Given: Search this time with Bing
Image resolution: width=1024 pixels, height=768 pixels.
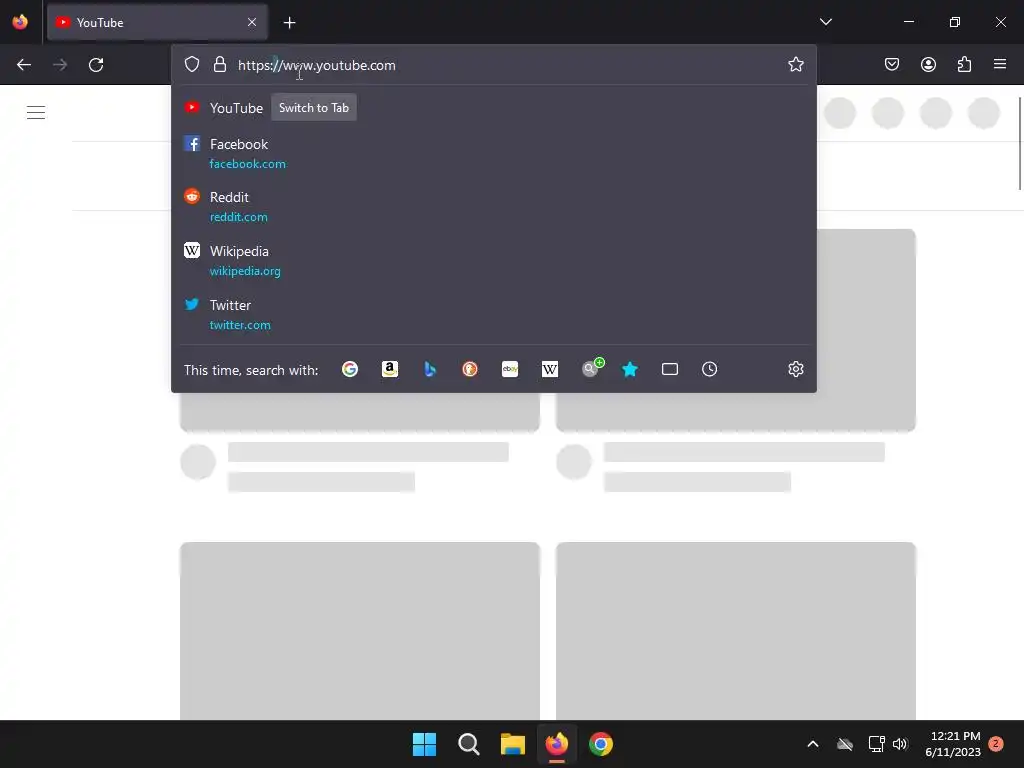Looking at the screenshot, I should [430, 370].
